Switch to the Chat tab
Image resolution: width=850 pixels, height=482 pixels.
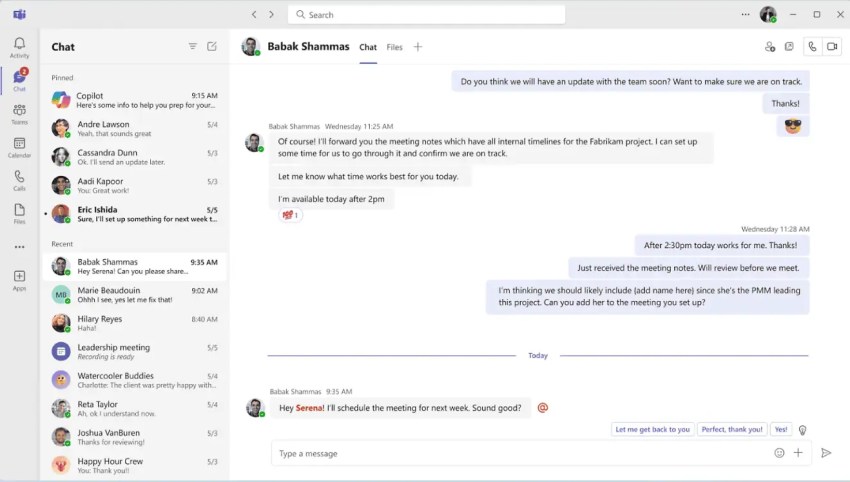[368, 47]
